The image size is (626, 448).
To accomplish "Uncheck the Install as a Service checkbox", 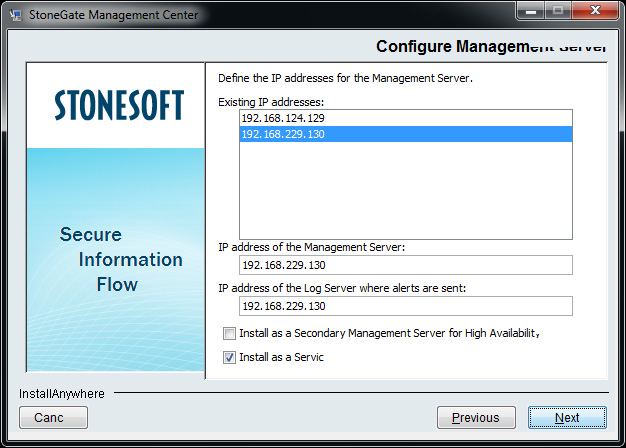I will (x=230, y=357).
